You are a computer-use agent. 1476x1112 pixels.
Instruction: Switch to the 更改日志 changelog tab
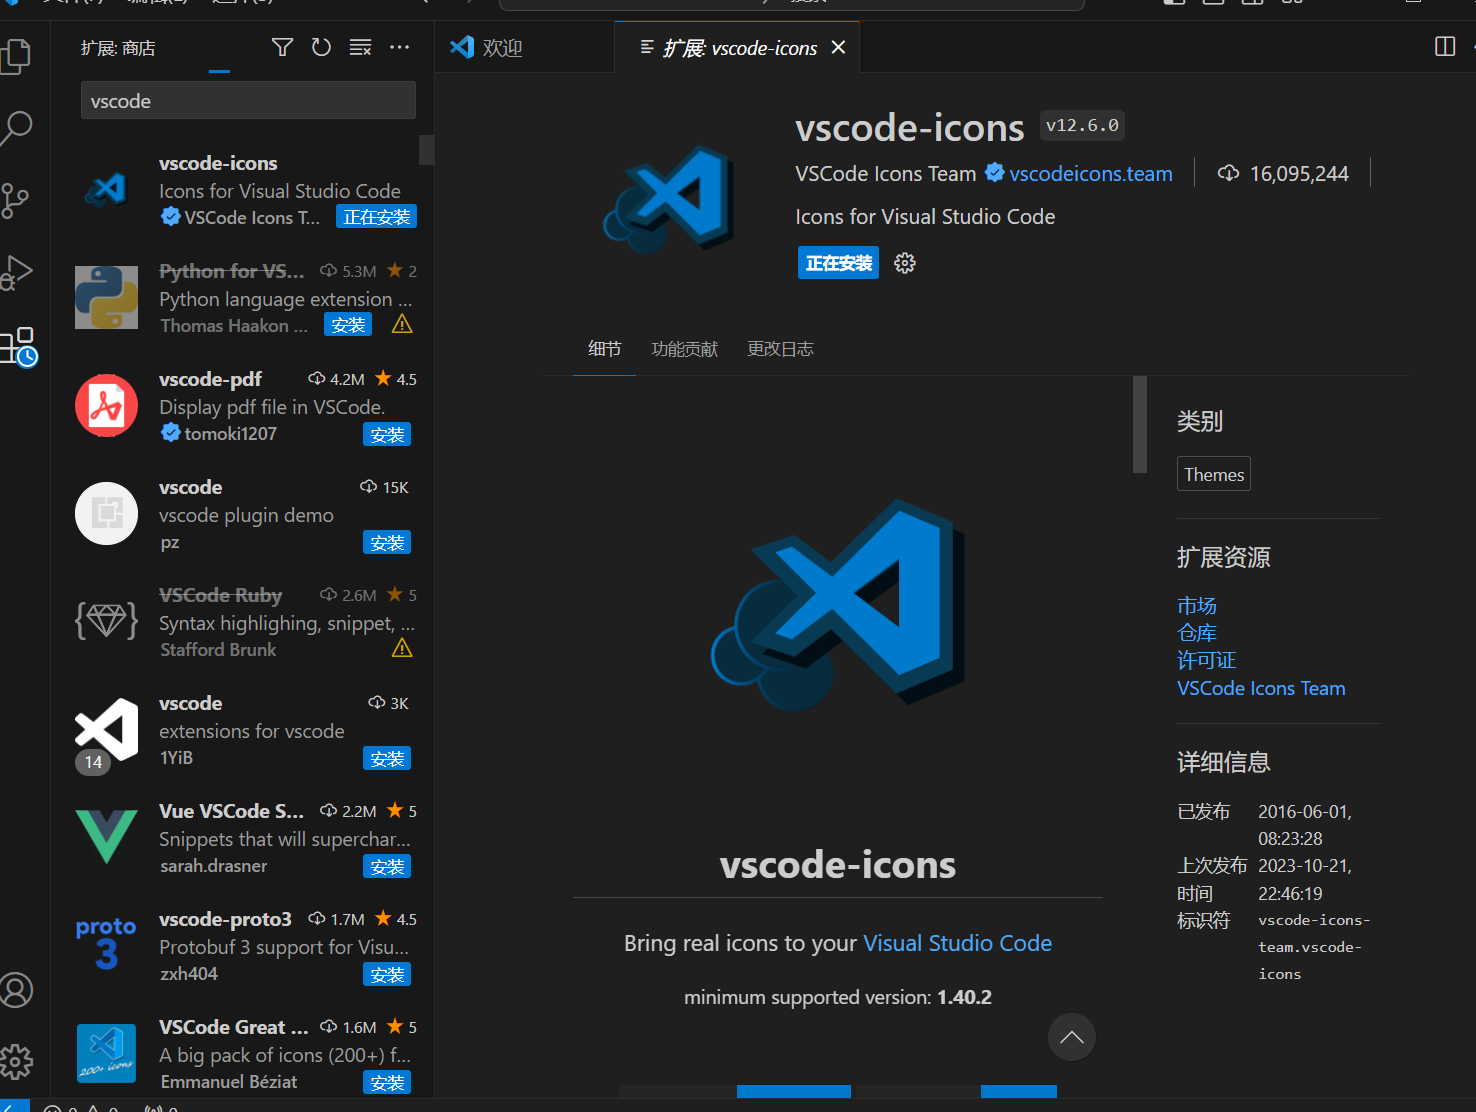click(x=780, y=349)
